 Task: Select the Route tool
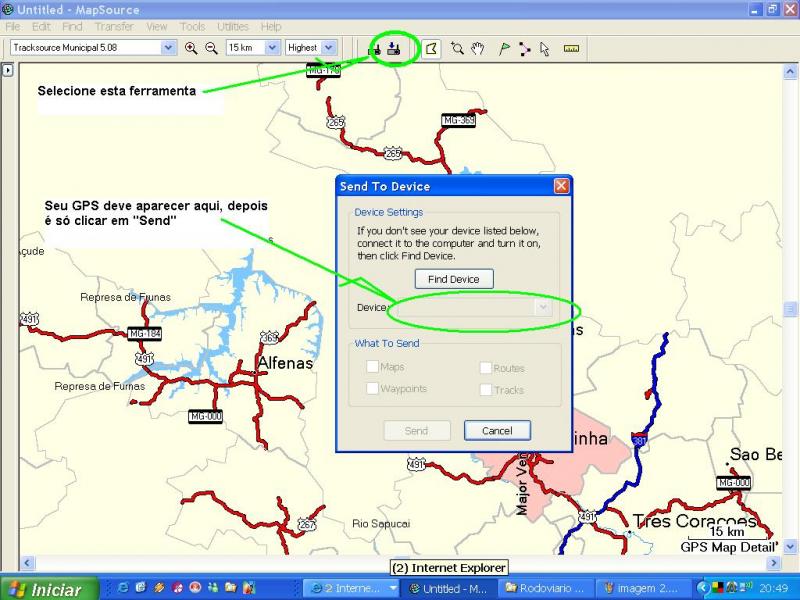(x=524, y=48)
